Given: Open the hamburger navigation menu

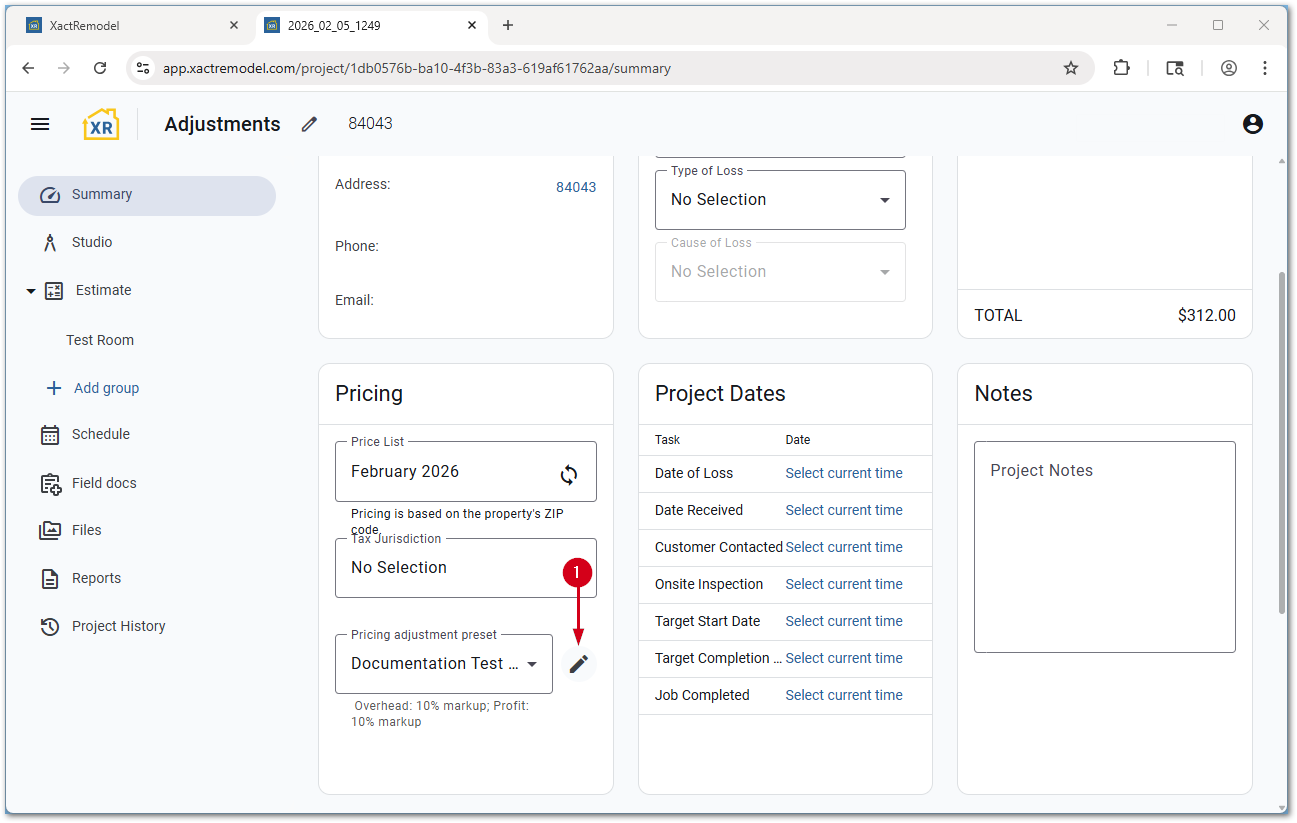Looking at the screenshot, I should 40,124.
